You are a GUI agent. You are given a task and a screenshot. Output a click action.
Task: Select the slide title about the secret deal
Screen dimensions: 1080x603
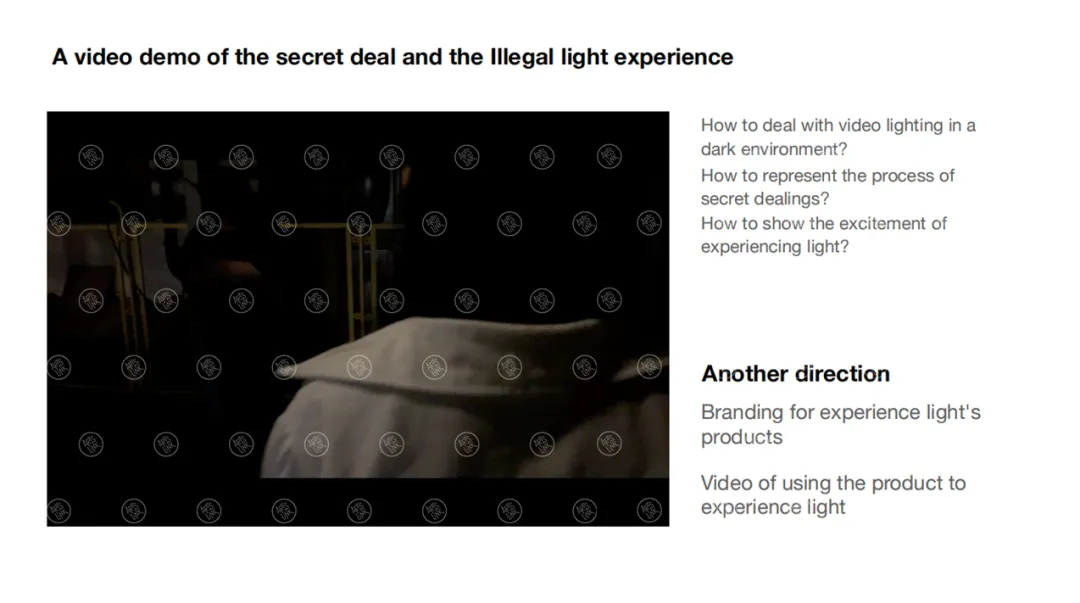point(393,57)
